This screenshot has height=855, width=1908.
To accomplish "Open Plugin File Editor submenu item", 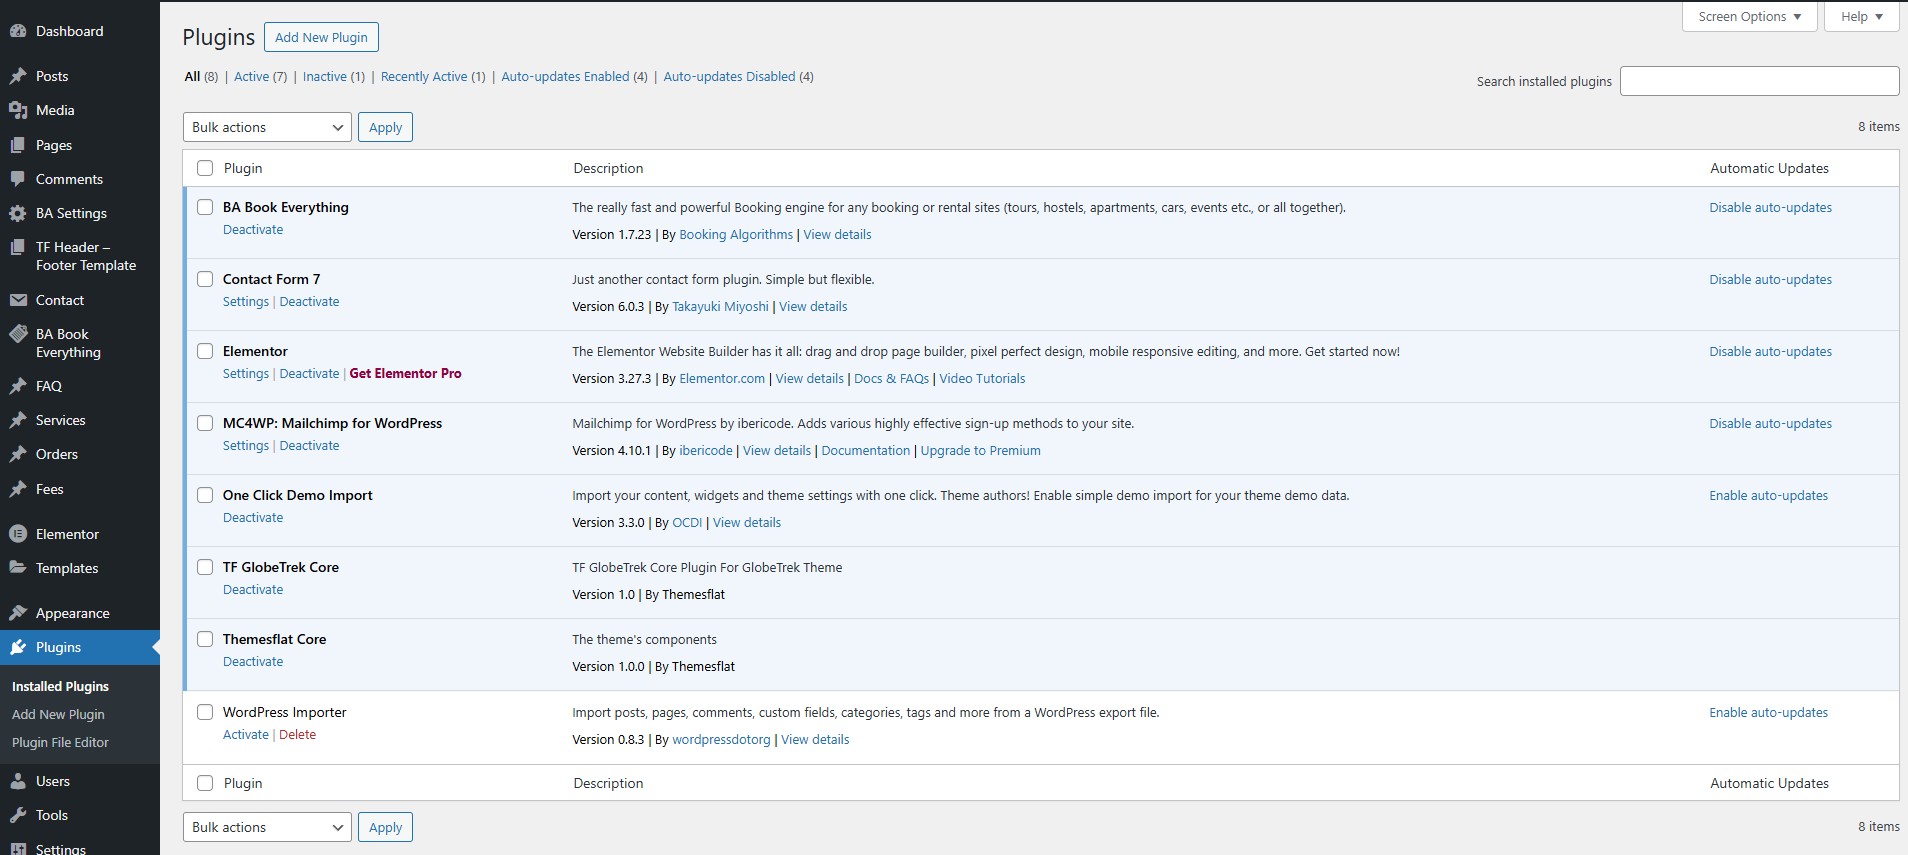I will [60, 742].
